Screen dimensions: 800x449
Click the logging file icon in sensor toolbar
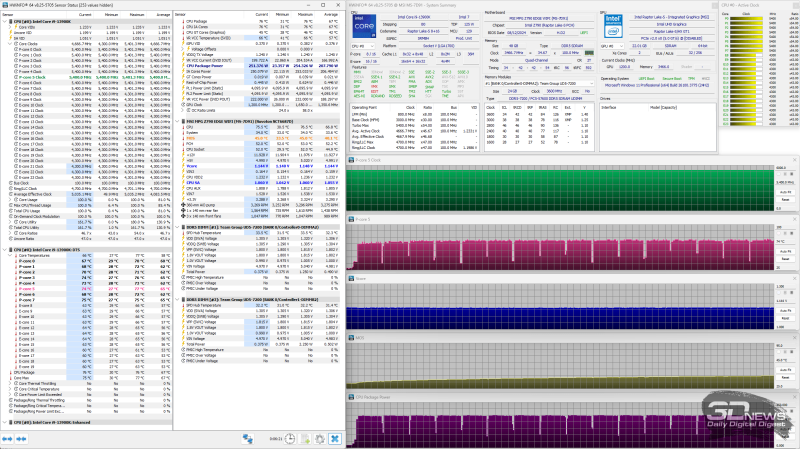(x=304, y=438)
